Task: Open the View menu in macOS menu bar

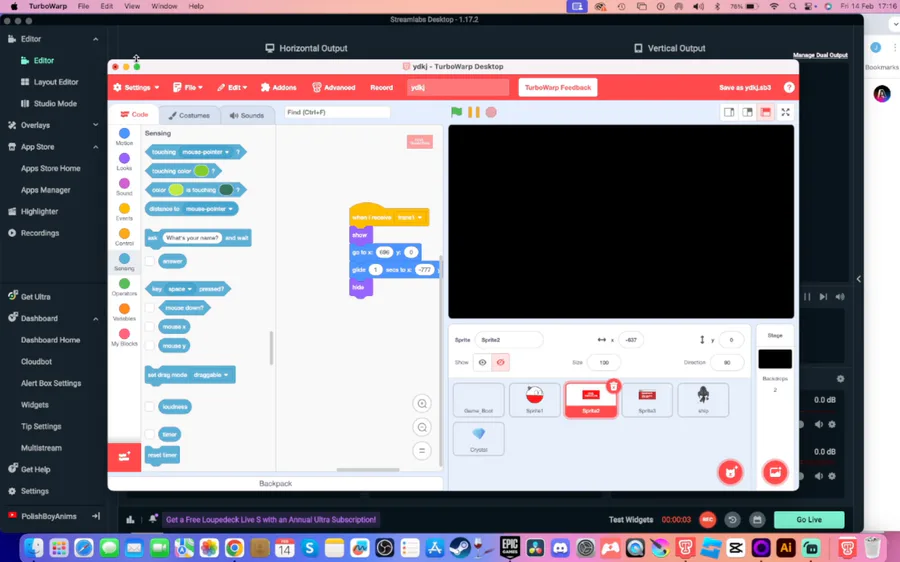Action: pos(132,6)
